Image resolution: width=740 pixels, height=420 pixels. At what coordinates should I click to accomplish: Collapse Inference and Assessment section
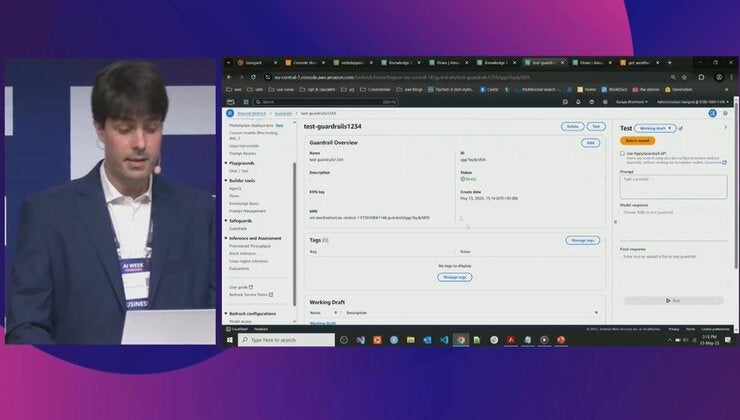tap(226, 238)
